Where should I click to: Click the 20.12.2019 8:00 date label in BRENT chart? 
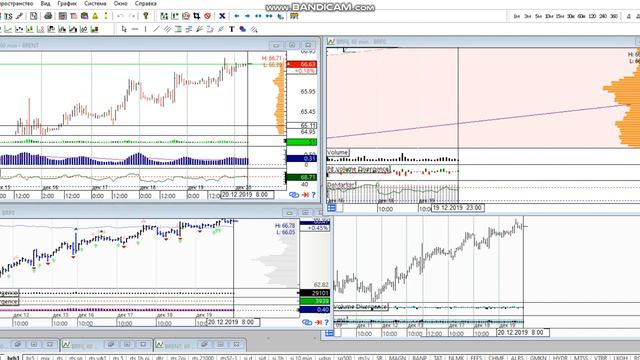click(x=247, y=195)
